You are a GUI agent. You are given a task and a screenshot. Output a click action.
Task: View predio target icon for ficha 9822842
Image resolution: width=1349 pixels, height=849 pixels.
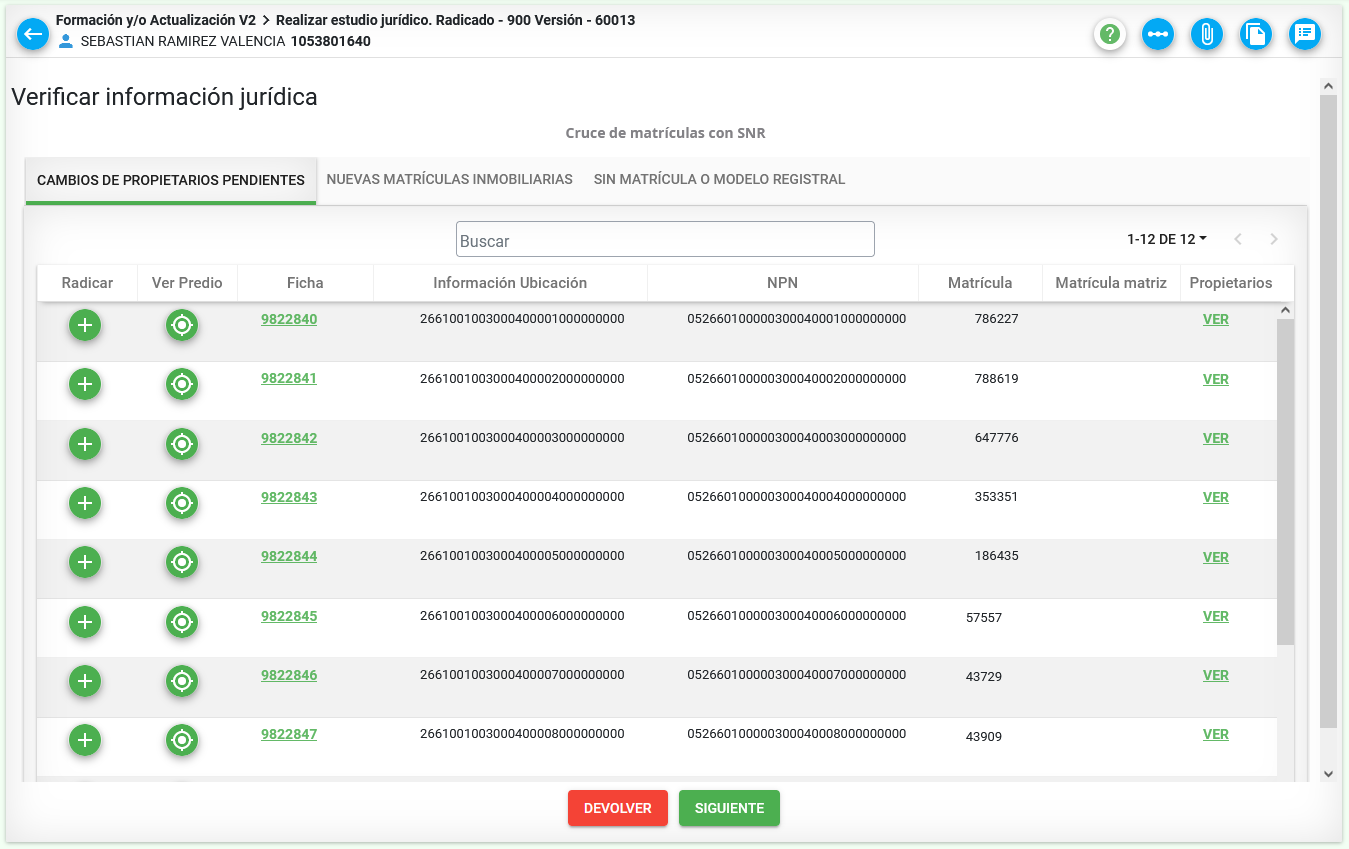point(182,444)
